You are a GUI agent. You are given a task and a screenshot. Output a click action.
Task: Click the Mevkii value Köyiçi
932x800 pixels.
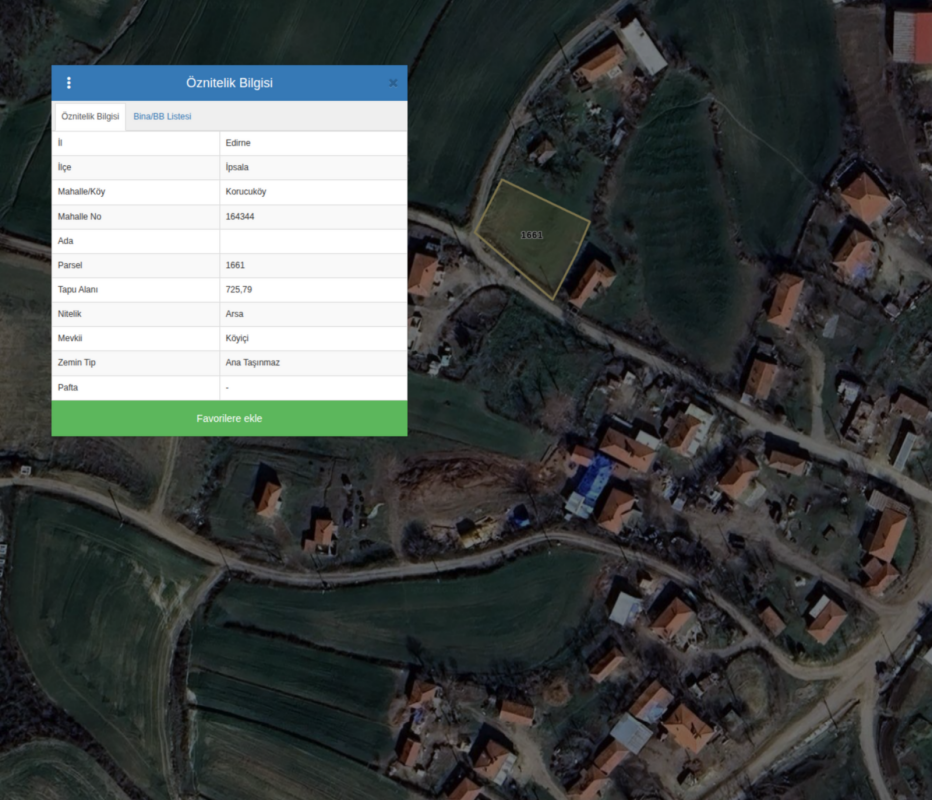(237, 338)
